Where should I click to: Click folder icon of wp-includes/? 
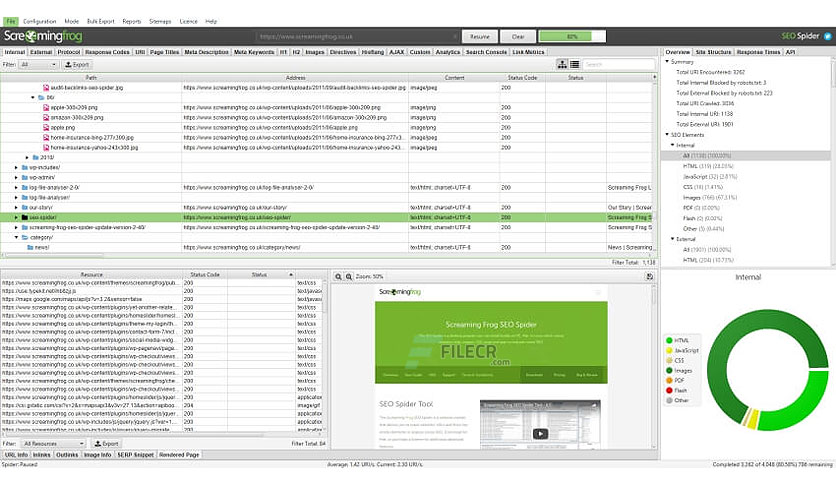coord(25,167)
